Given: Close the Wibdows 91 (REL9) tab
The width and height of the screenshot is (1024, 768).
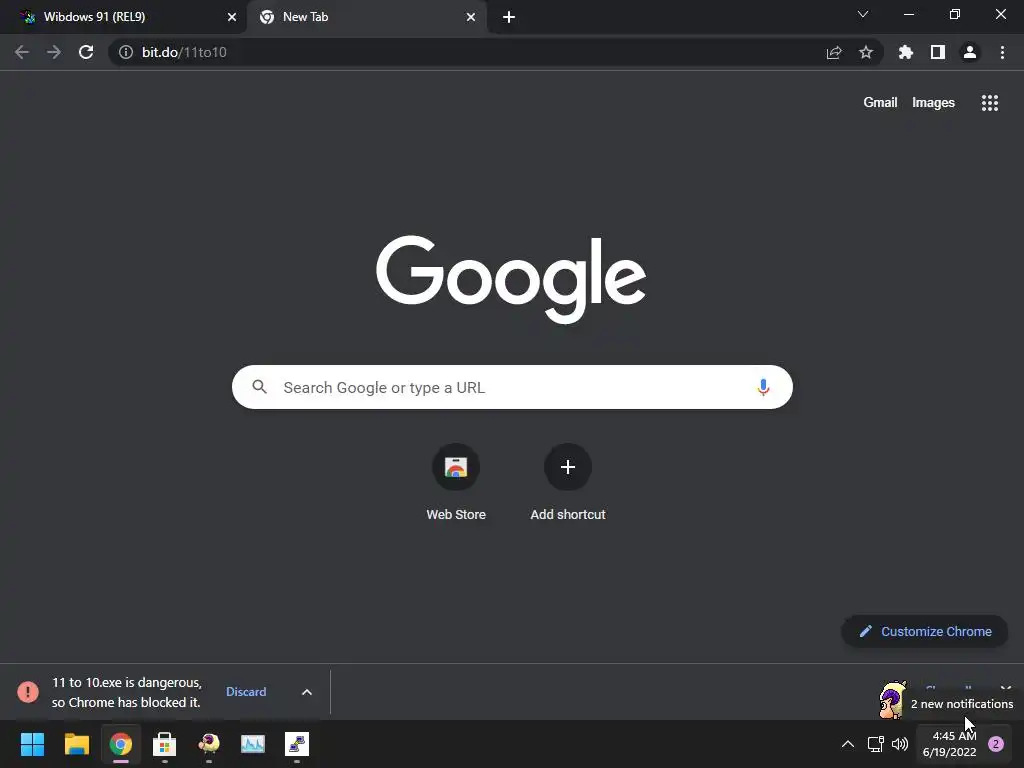Looking at the screenshot, I should click(x=232, y=17).
